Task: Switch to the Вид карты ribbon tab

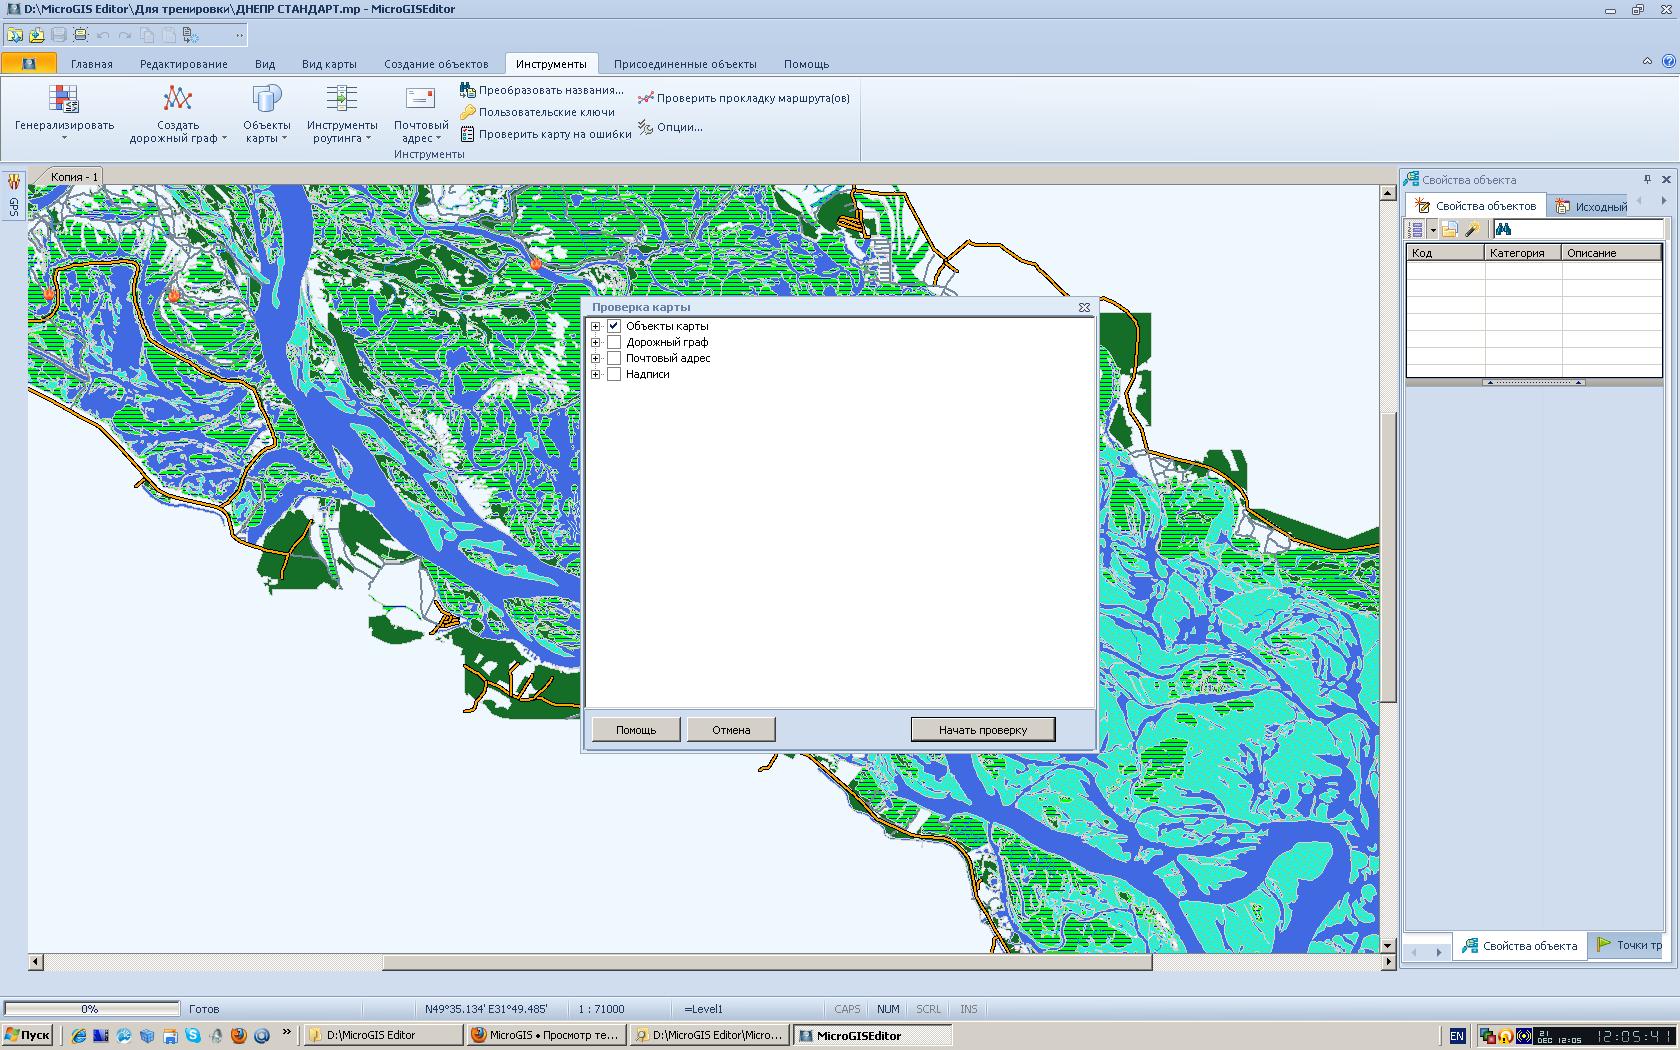Action: point(329,64)
